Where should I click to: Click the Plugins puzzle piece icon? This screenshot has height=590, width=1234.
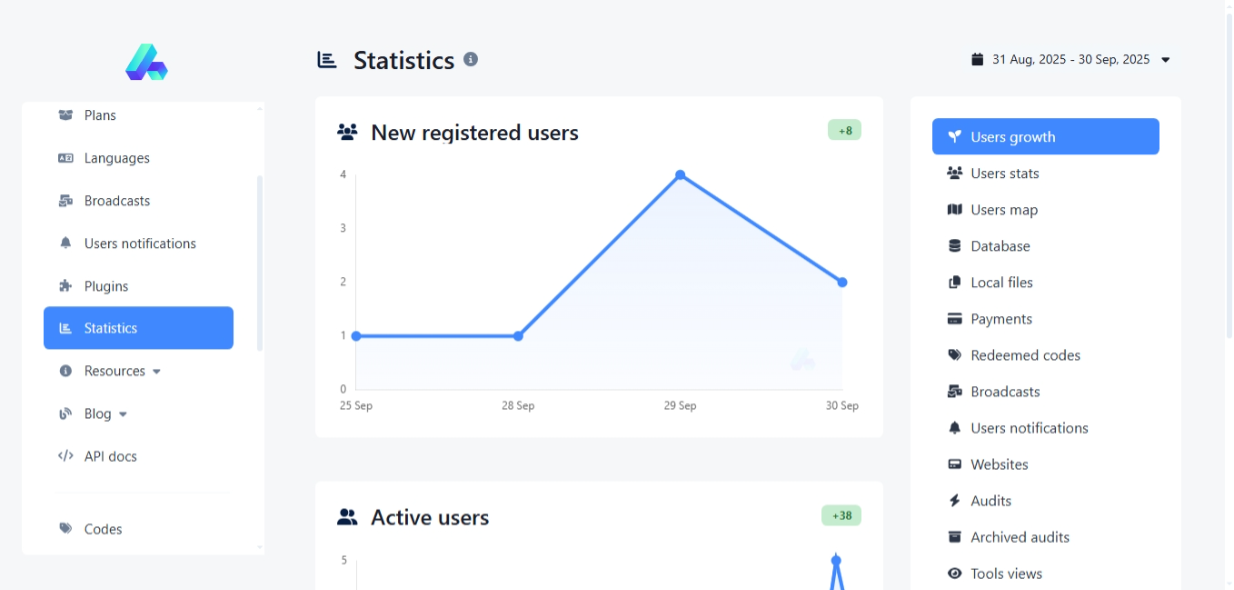(x=66, y=286)
